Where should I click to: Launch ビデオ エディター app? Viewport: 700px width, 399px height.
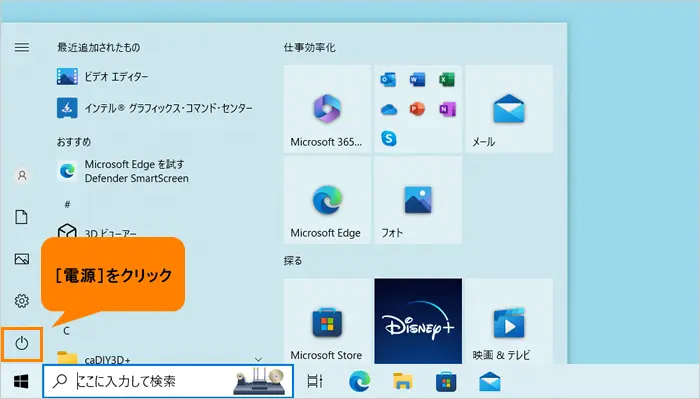point(103,77)
